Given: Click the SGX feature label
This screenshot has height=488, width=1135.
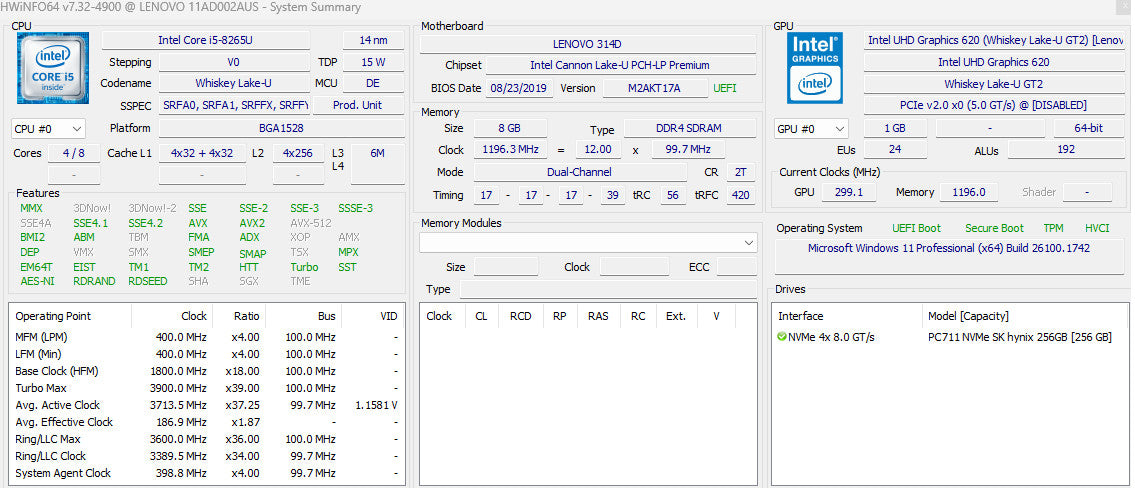Looking at the screenshot, I should pos(248,281).
